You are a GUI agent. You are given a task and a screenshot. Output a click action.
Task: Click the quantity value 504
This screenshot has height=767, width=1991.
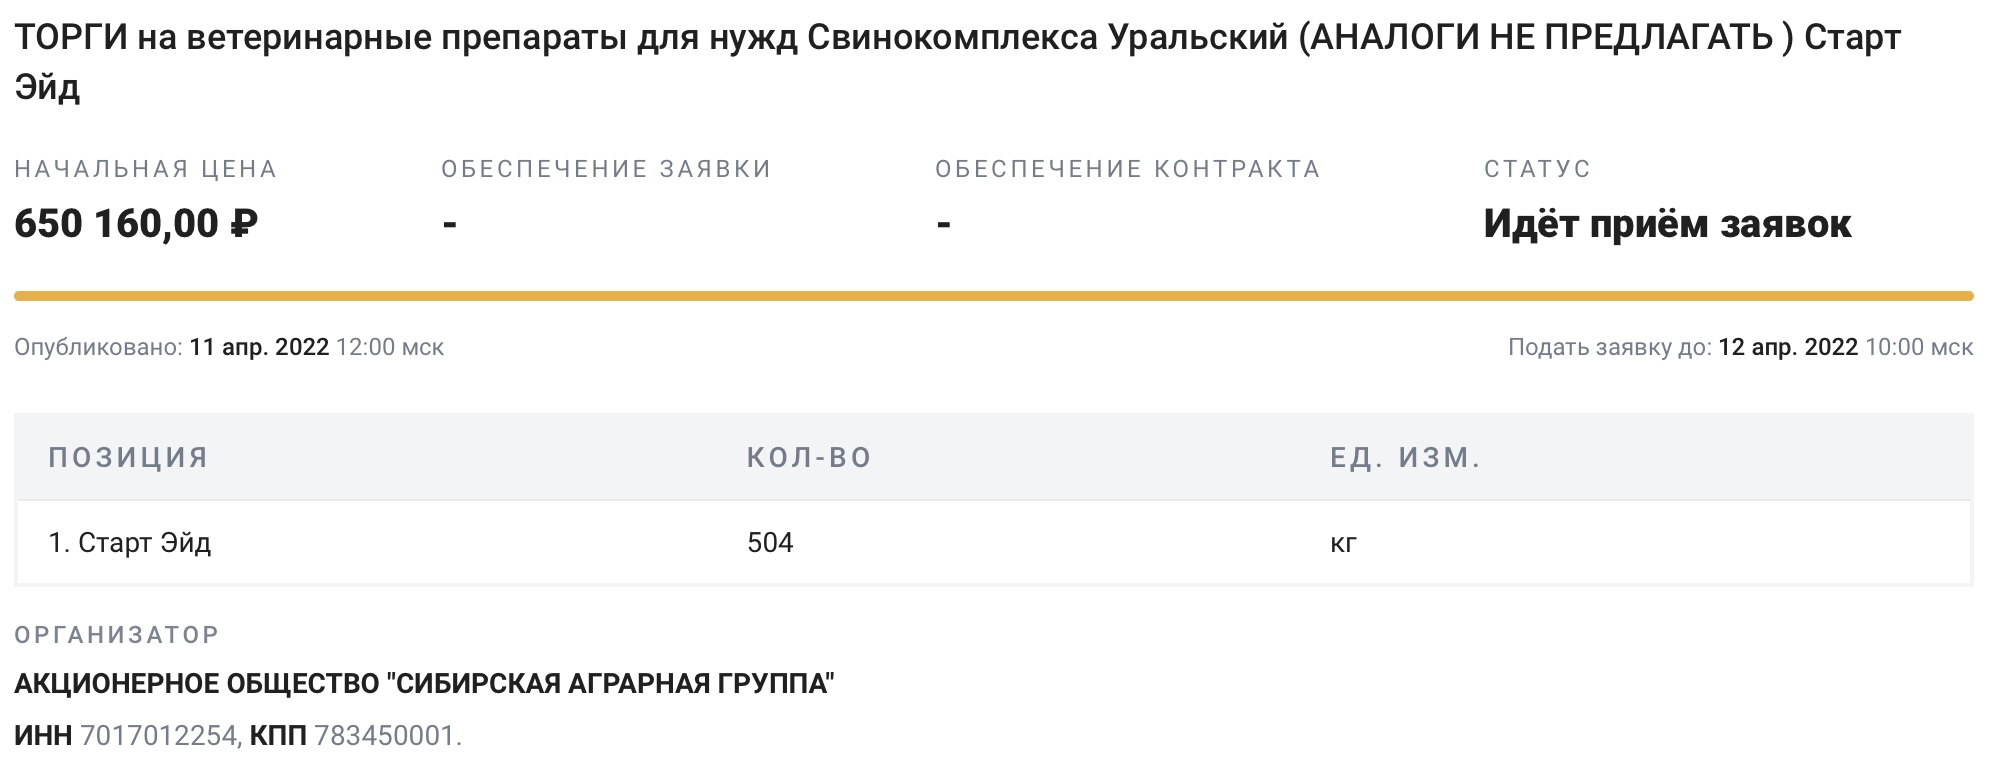[x=770, y=543]
